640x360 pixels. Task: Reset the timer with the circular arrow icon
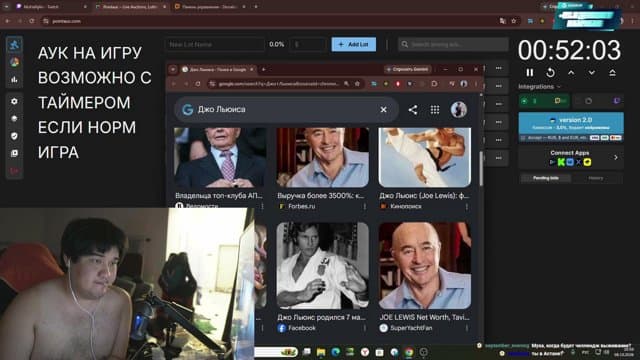click(550, 73)
